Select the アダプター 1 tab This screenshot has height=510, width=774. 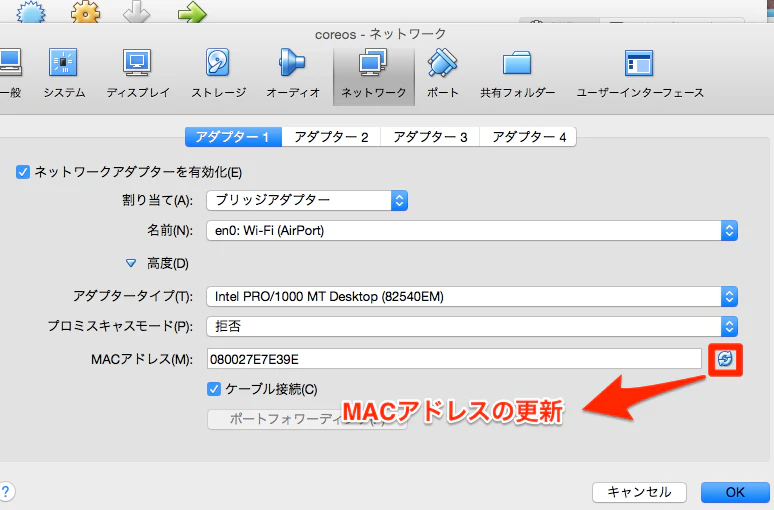[x=233, y=137]
